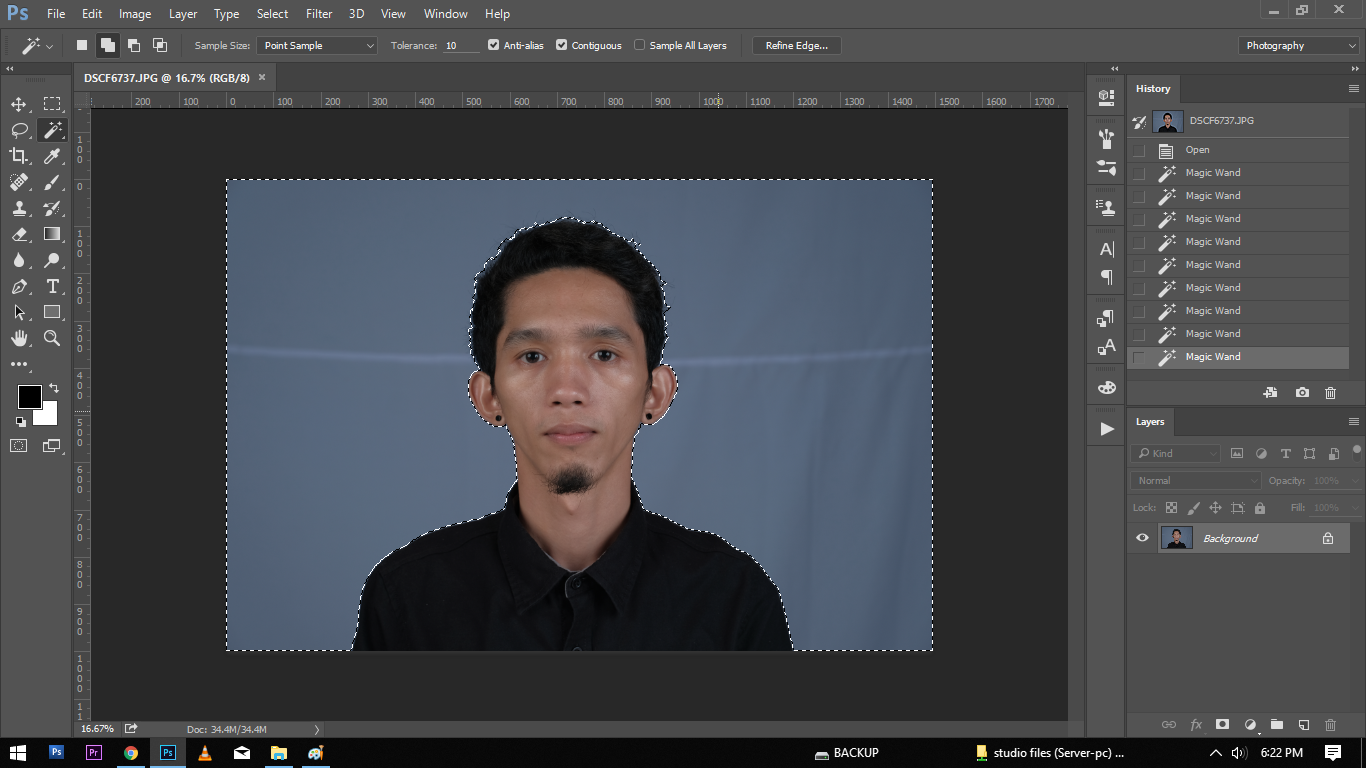Open the Select menu

click(x=272, y=14)
